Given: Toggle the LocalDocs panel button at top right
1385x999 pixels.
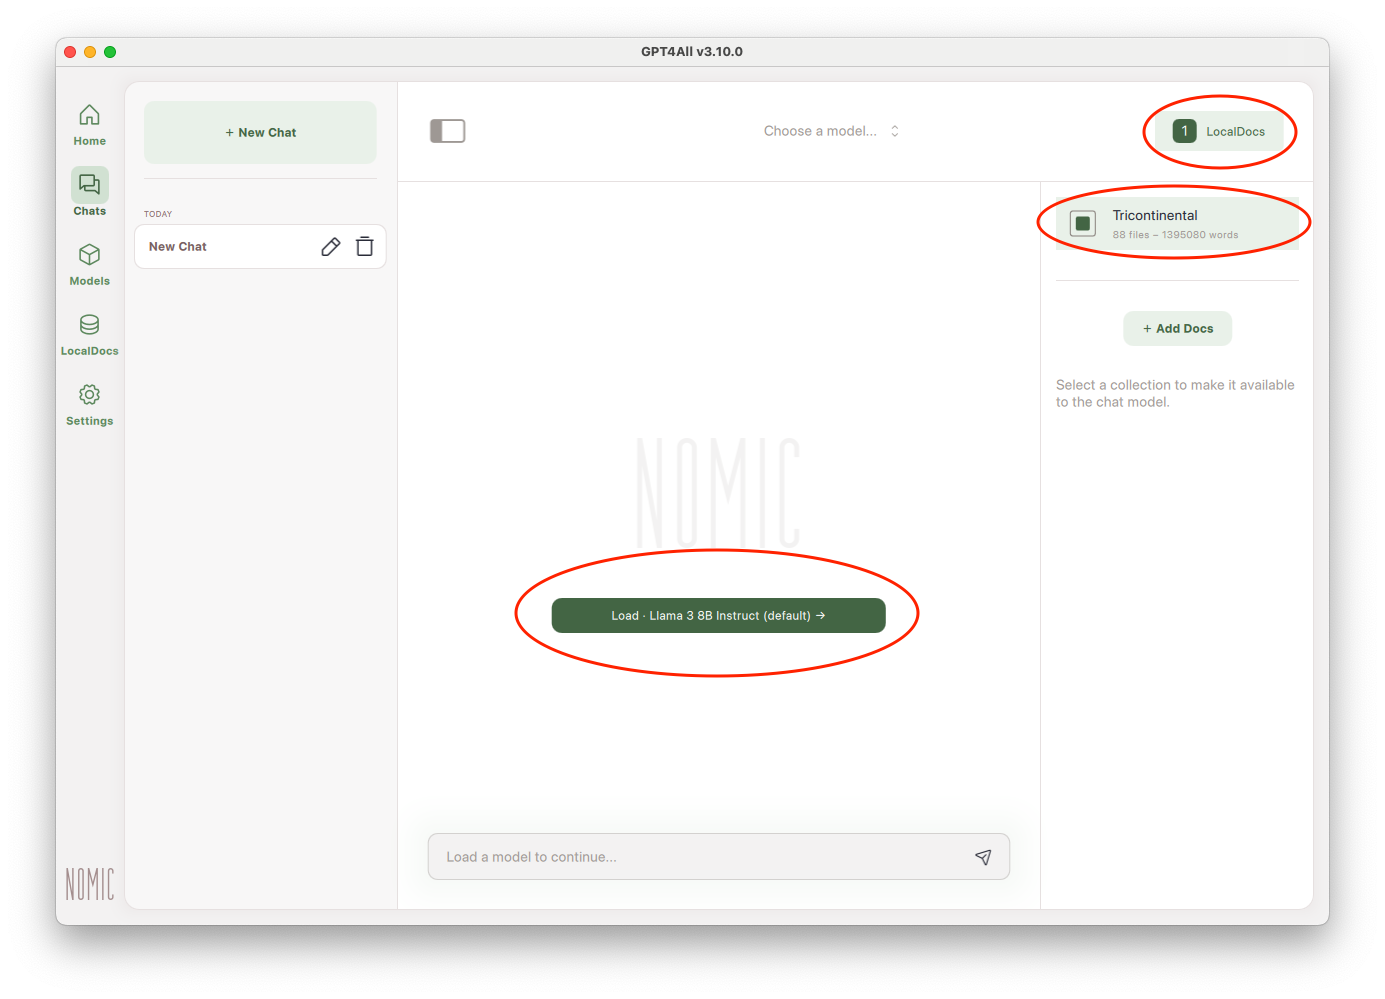Looking at the screenshot, I should 1220,131.
